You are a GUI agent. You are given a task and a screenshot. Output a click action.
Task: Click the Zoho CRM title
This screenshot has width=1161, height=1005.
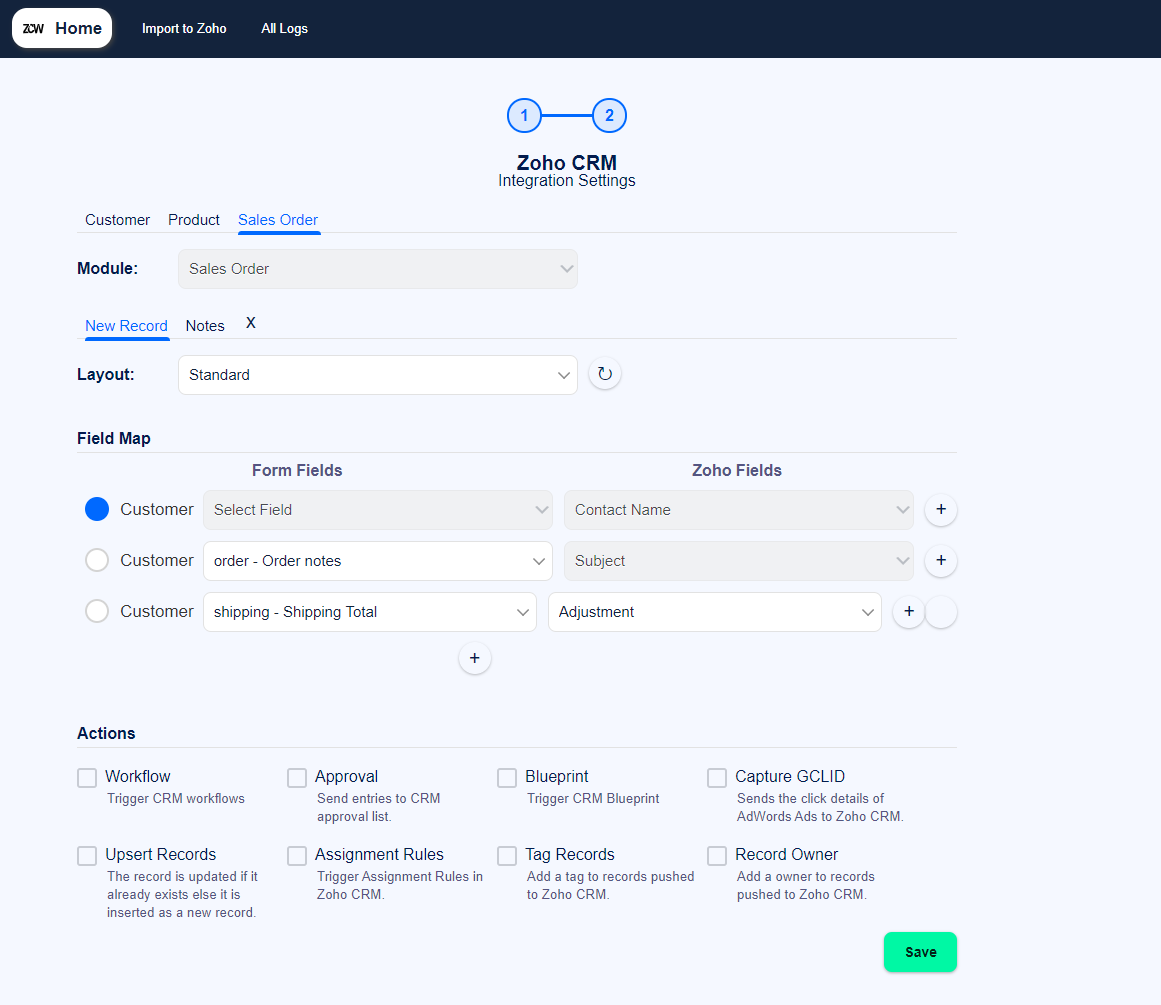[x=566, y=162]
